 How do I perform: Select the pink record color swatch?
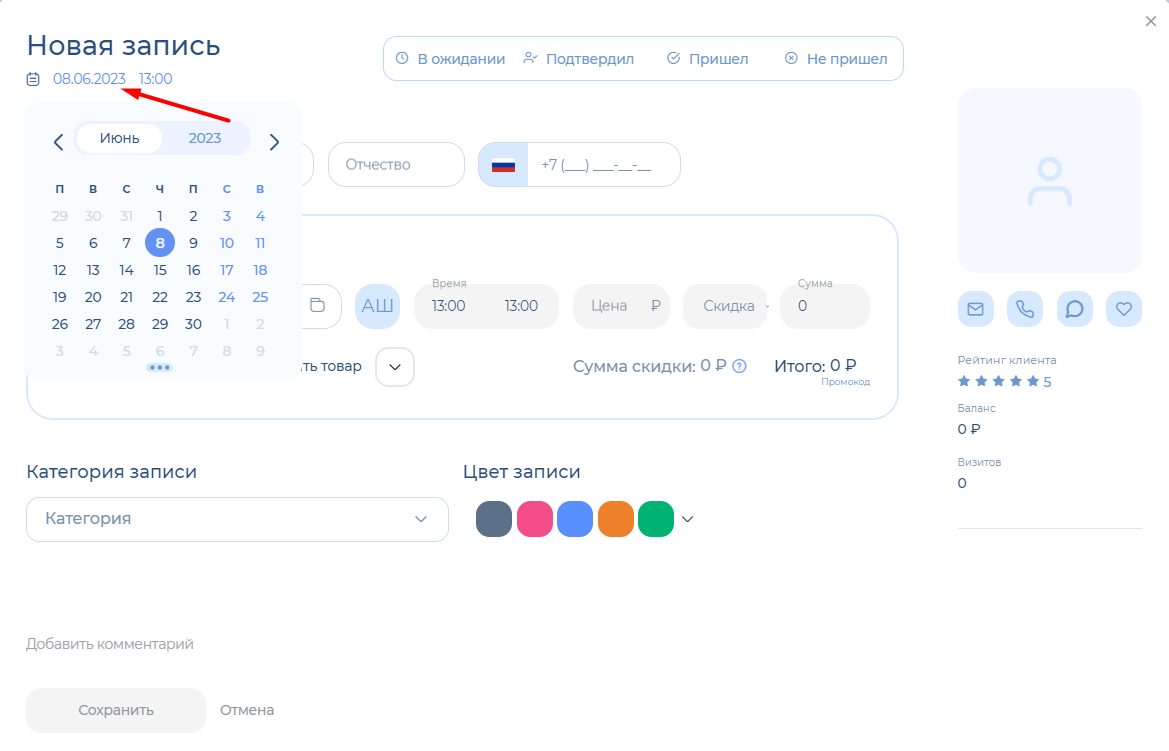tap(535, 519)
